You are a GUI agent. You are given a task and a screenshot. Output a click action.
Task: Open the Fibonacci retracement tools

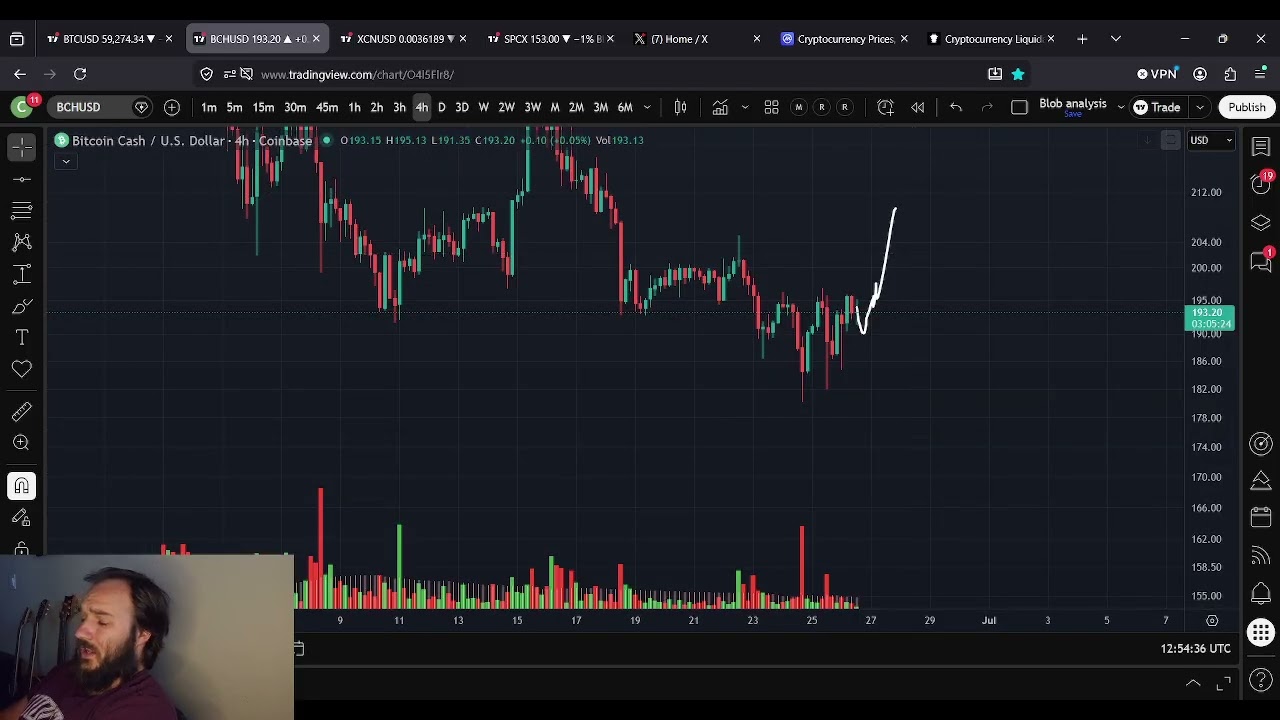click(22, 210)
